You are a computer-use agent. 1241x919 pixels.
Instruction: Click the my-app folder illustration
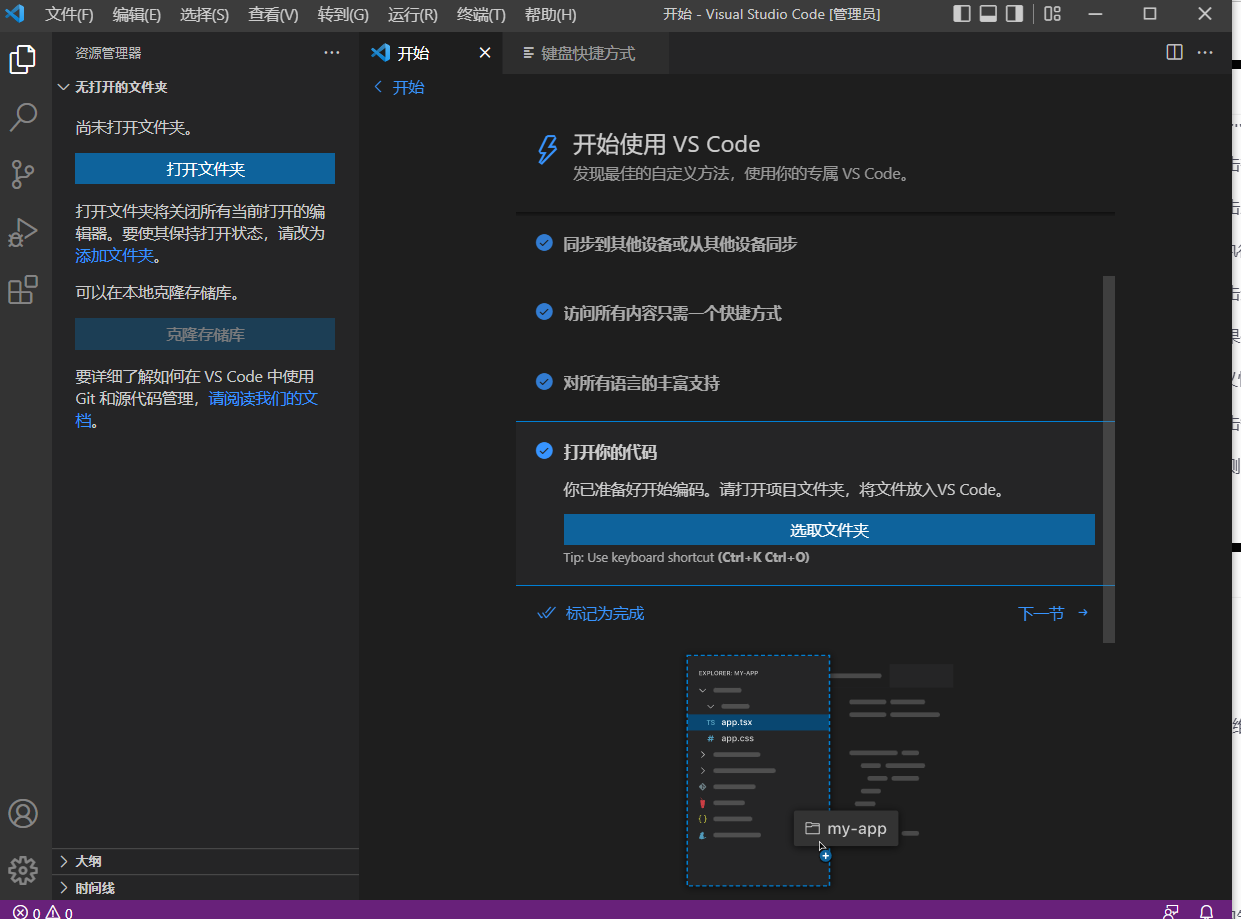click(846, 828)
